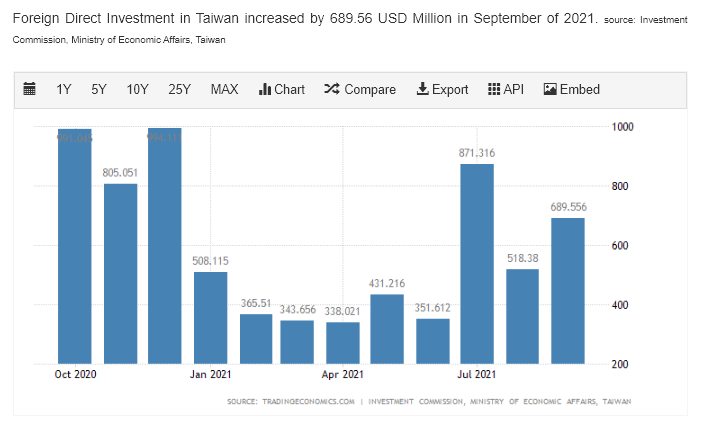This screenshot has width=706, height=438.
Task: Click the 994.111 bar for December 2020
Action: tap(165, 246)
